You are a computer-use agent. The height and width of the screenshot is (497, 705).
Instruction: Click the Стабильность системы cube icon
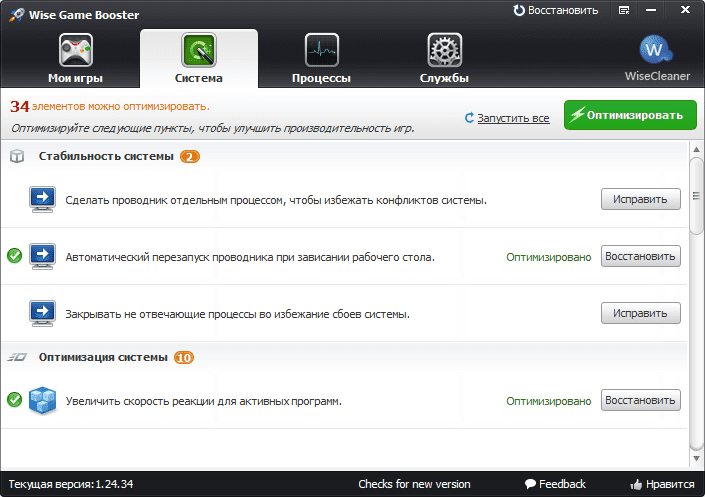17,157
